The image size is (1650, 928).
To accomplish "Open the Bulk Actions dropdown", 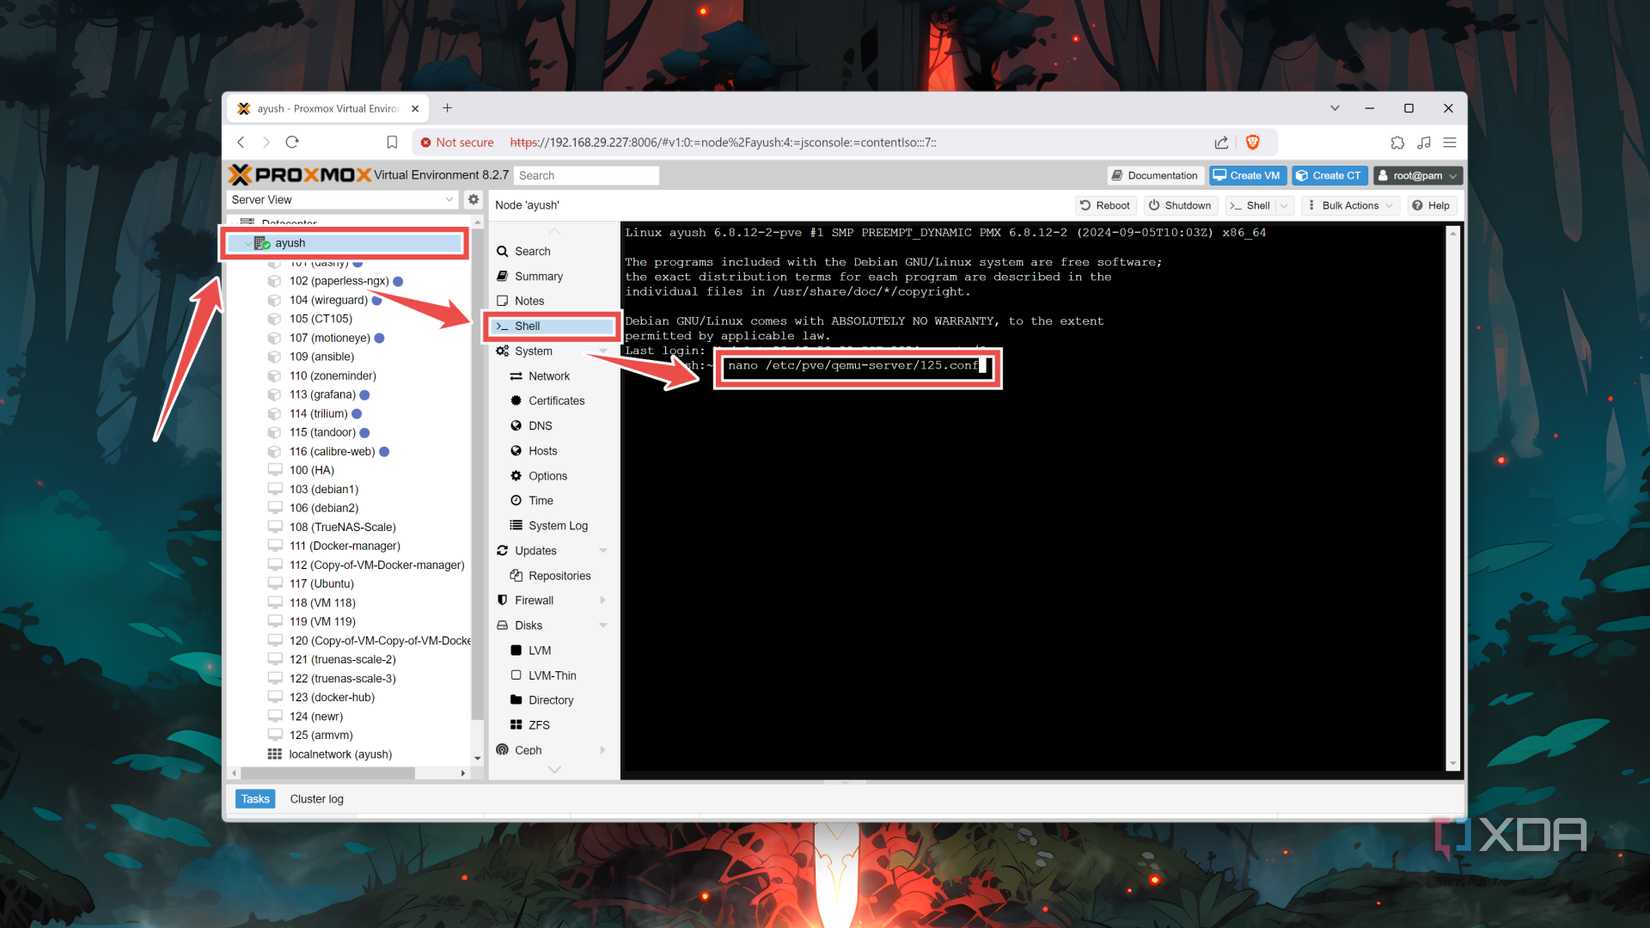I will tap(1350, 205).
